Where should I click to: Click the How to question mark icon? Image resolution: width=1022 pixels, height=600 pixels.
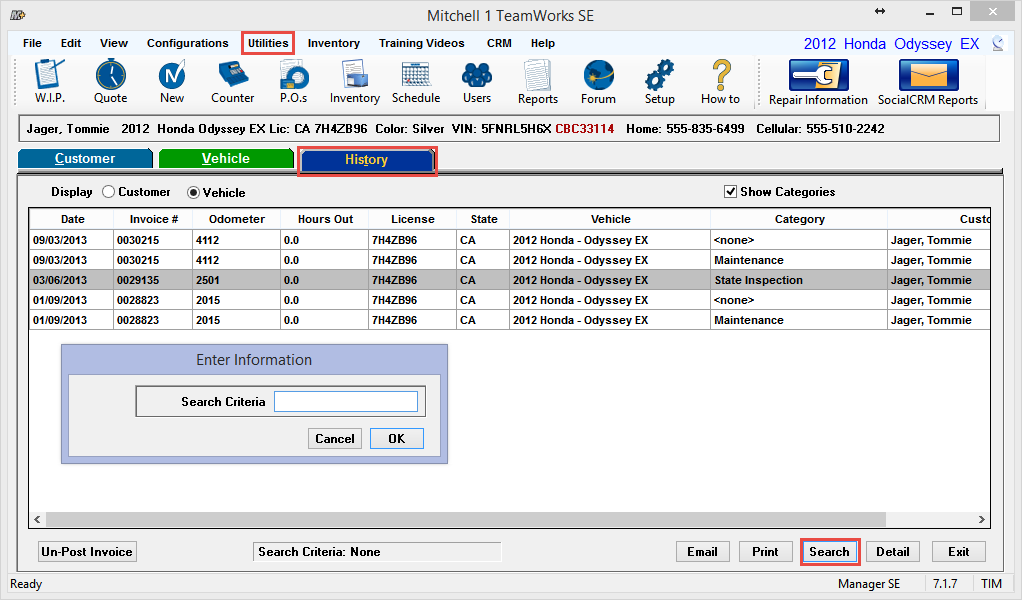[x=720, y=81]
